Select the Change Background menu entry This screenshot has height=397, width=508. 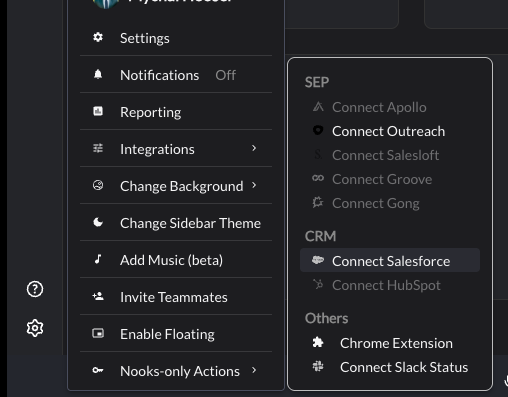176,186
